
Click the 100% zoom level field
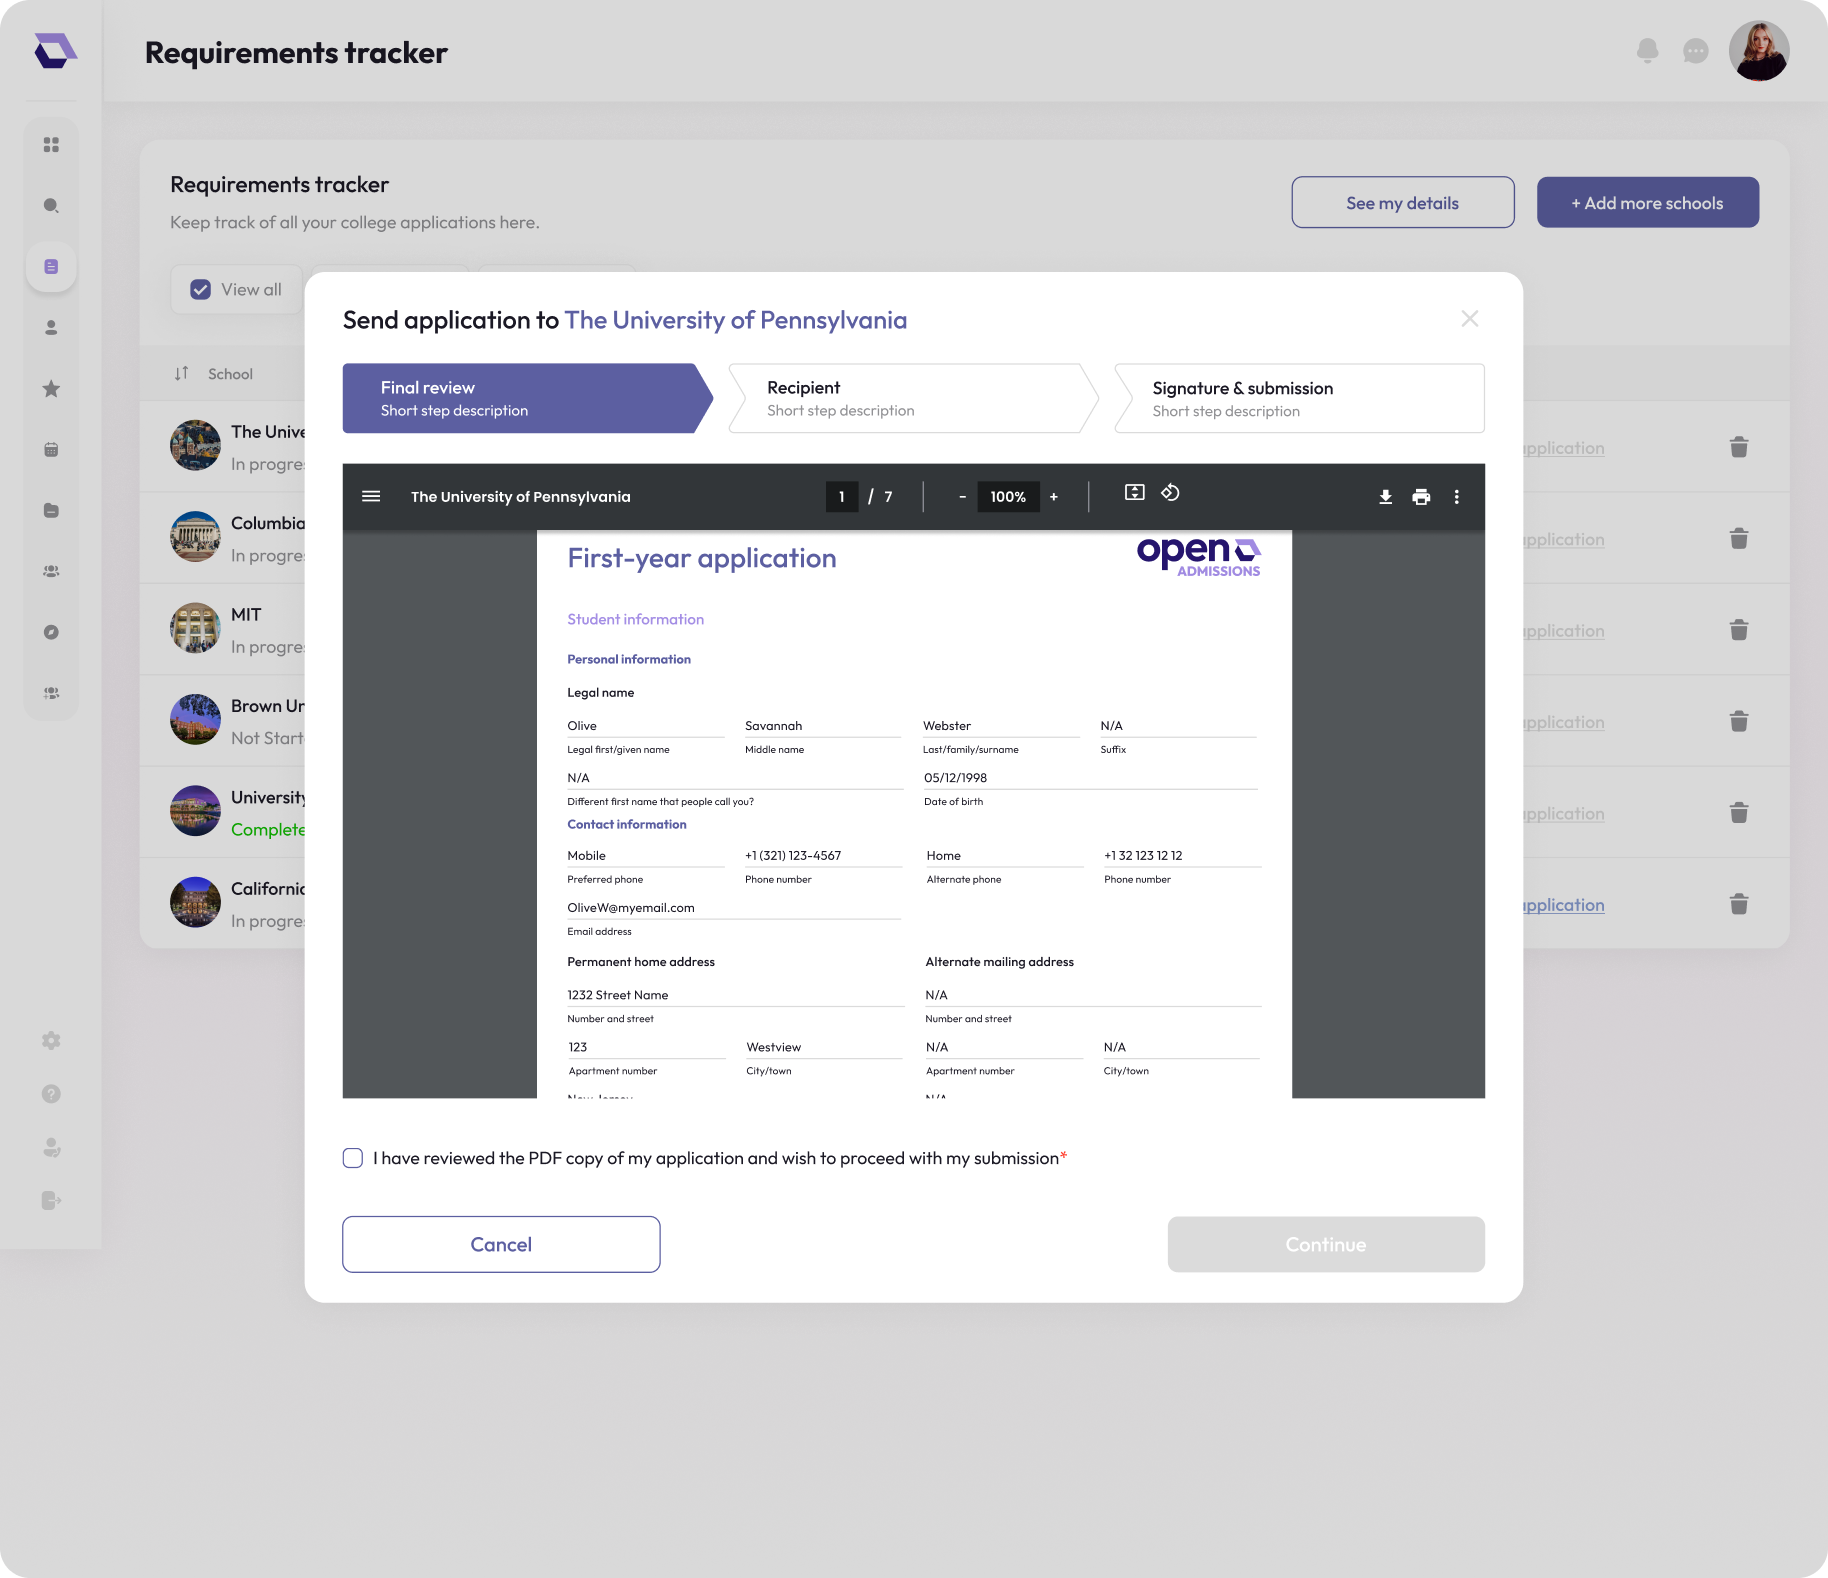click(1008, 497)
